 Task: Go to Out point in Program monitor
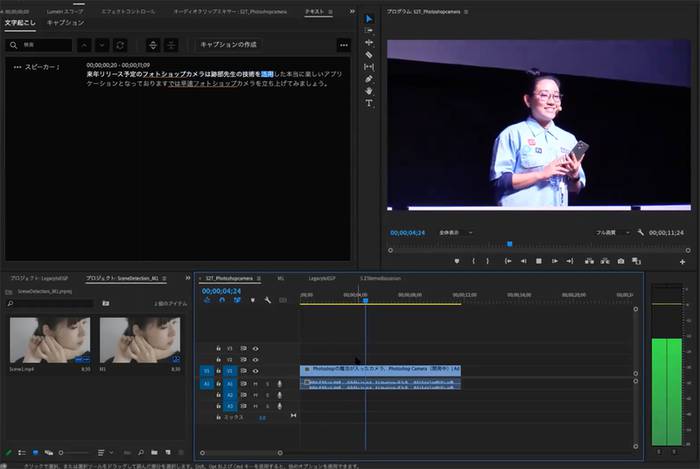click(x=570, y=261)
